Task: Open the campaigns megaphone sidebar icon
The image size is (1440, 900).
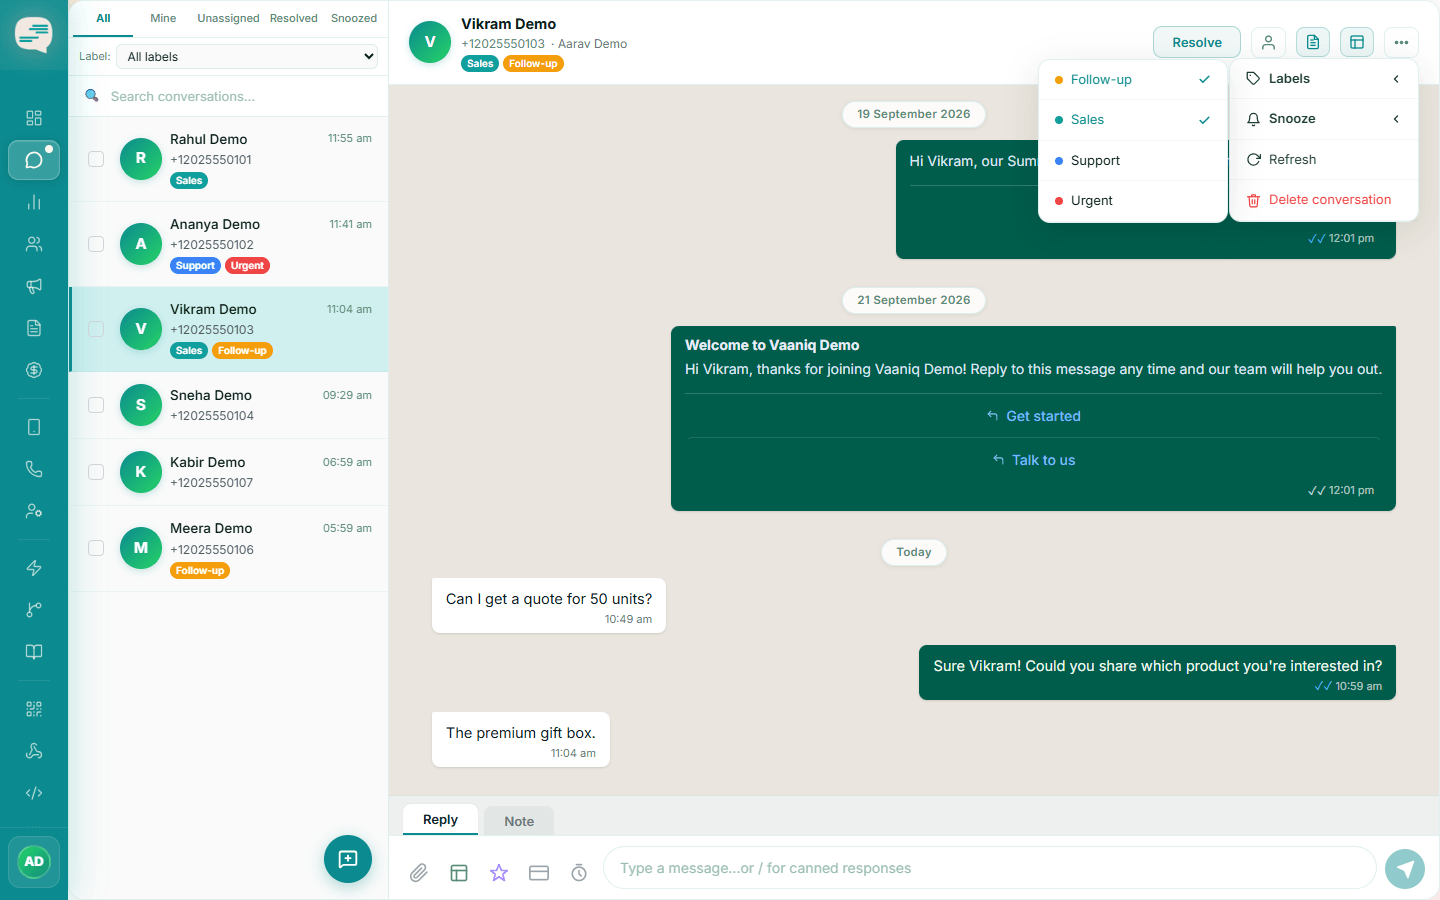Action: [34, 286]
